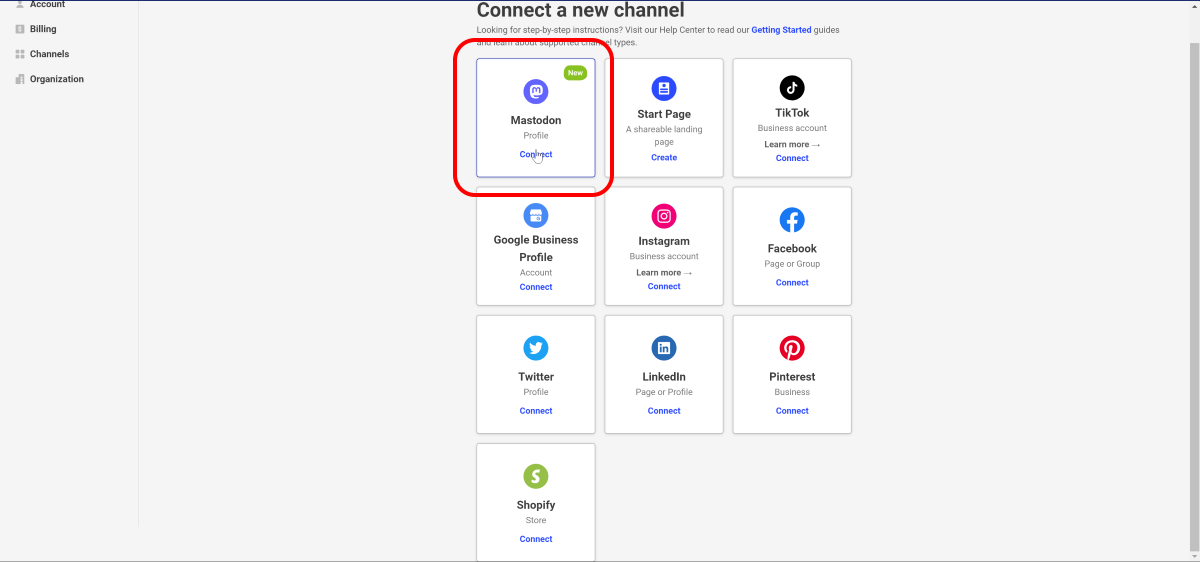Click the 'Twitter' card title
Screen dimensions: 1200x562
[536, 377]
